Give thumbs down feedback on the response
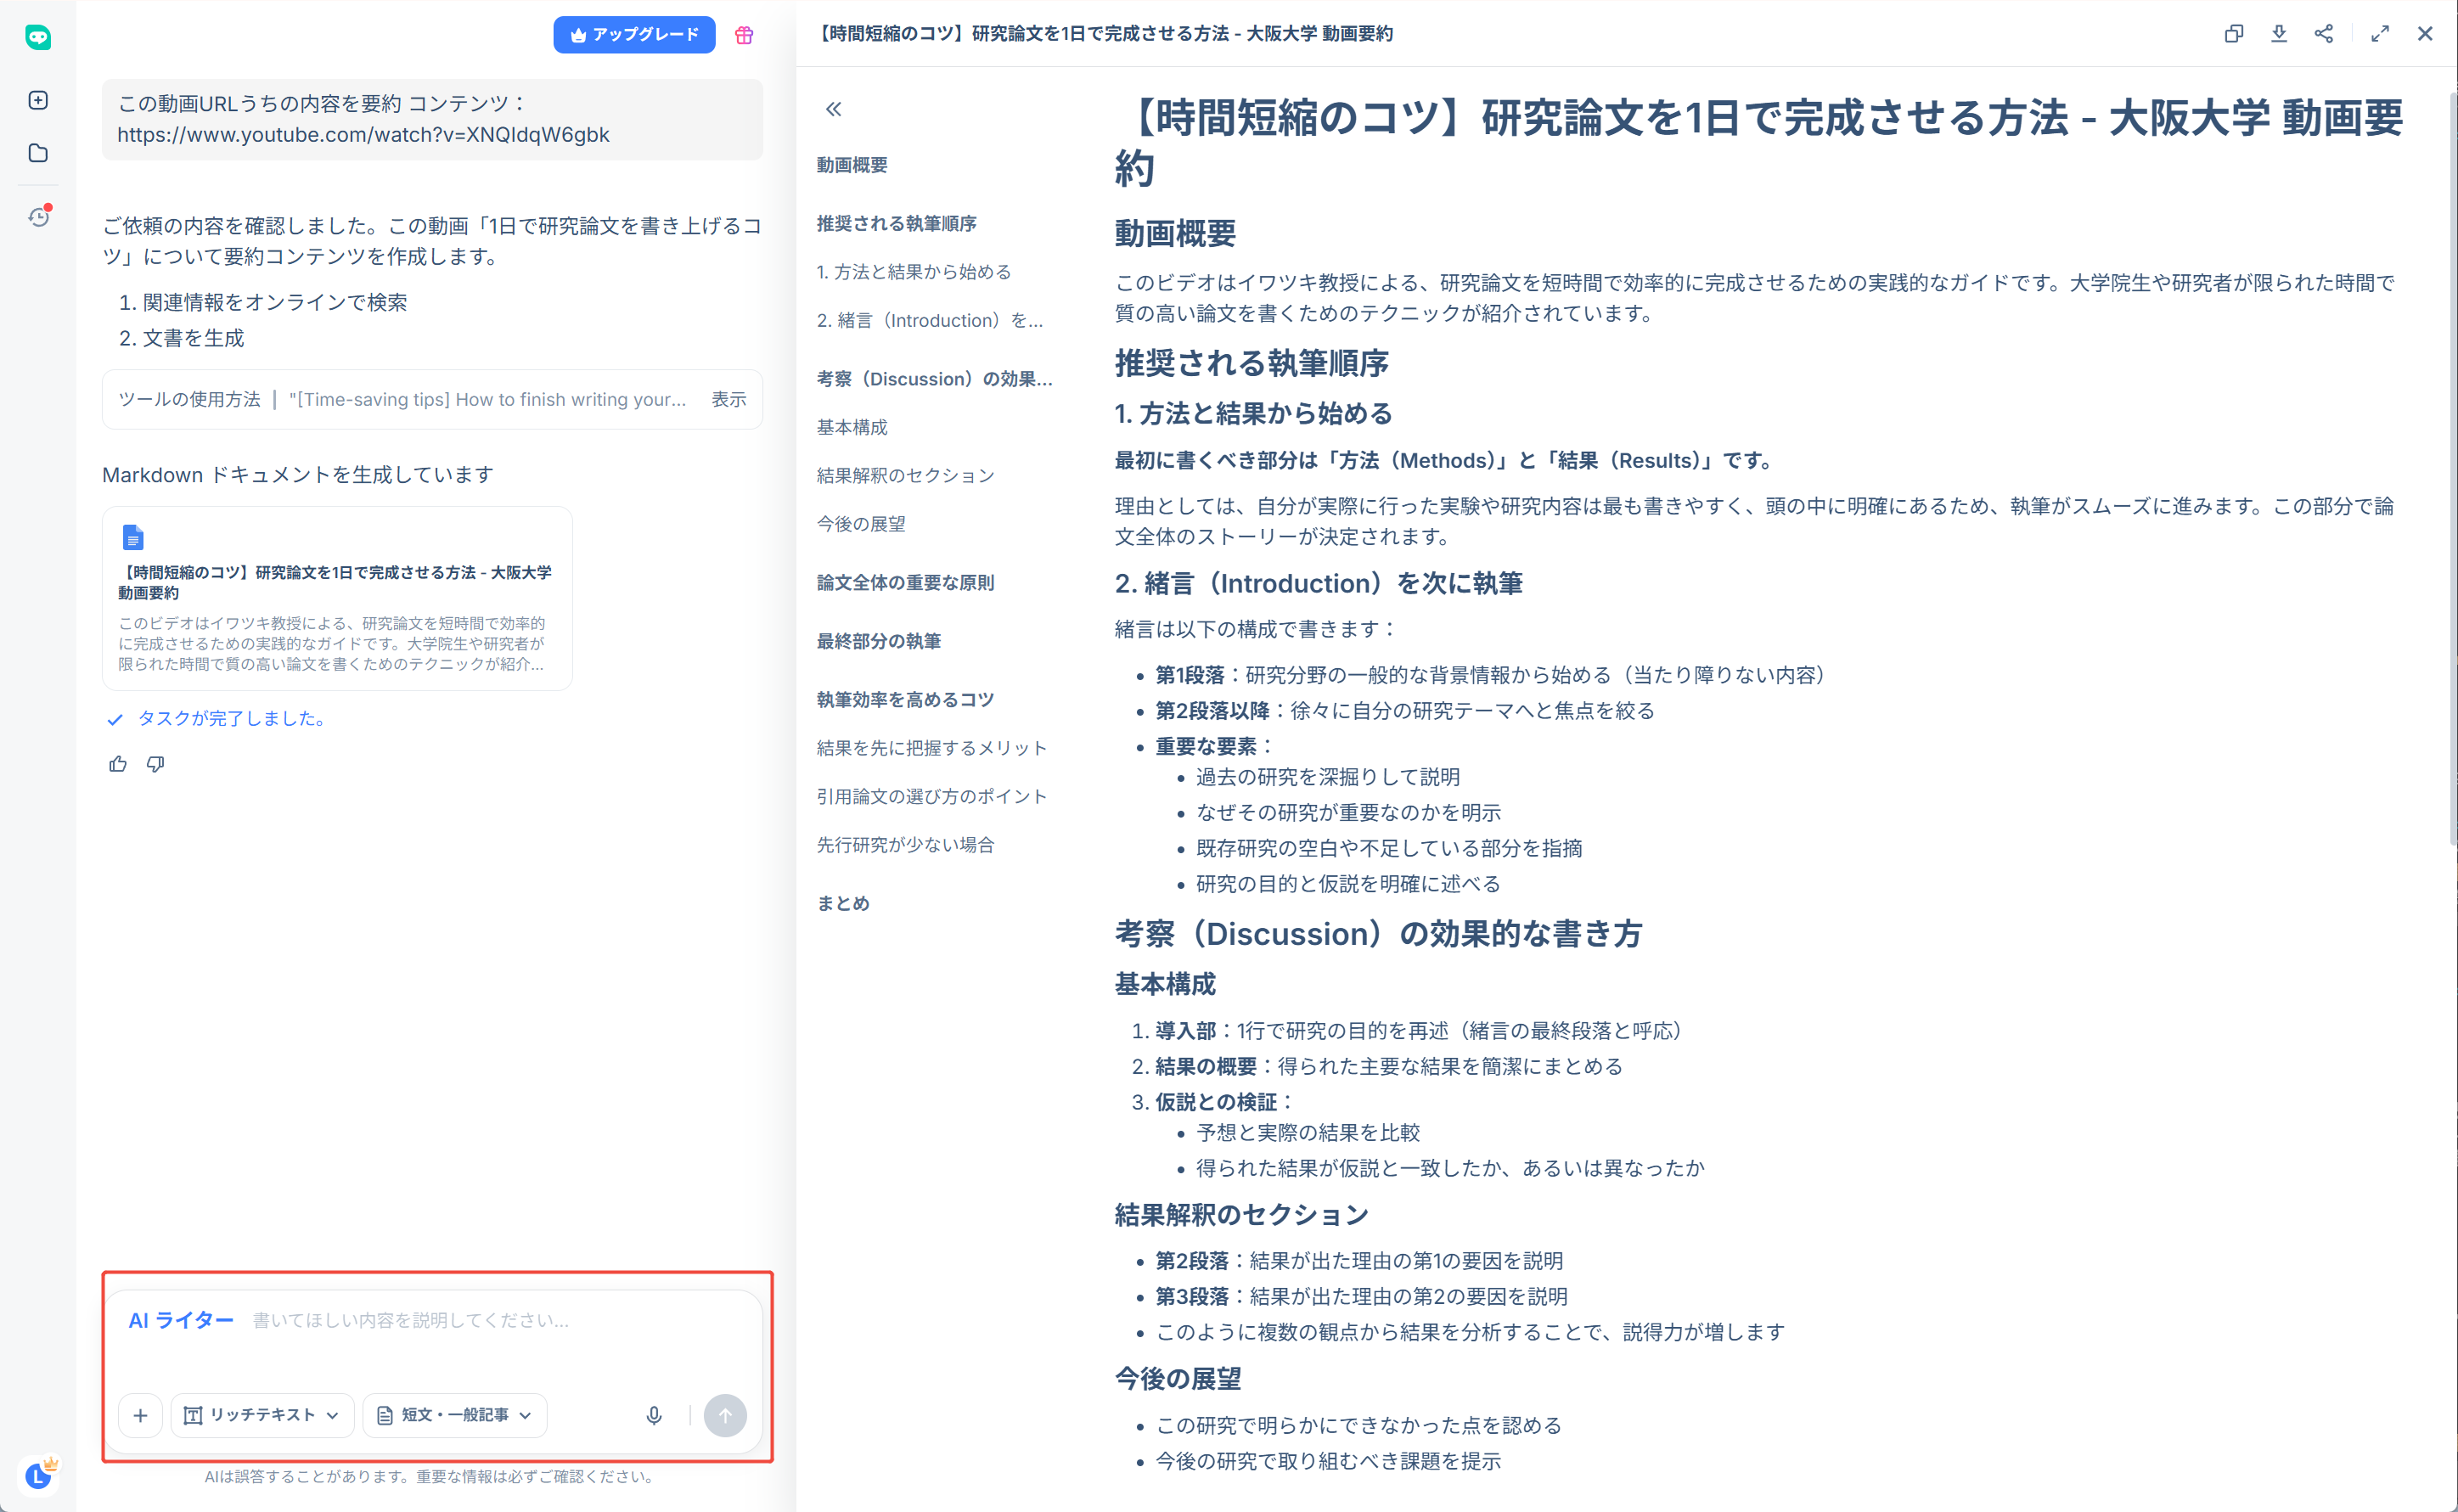Viewport: 2458px width, 1512px height. [155, 763]
